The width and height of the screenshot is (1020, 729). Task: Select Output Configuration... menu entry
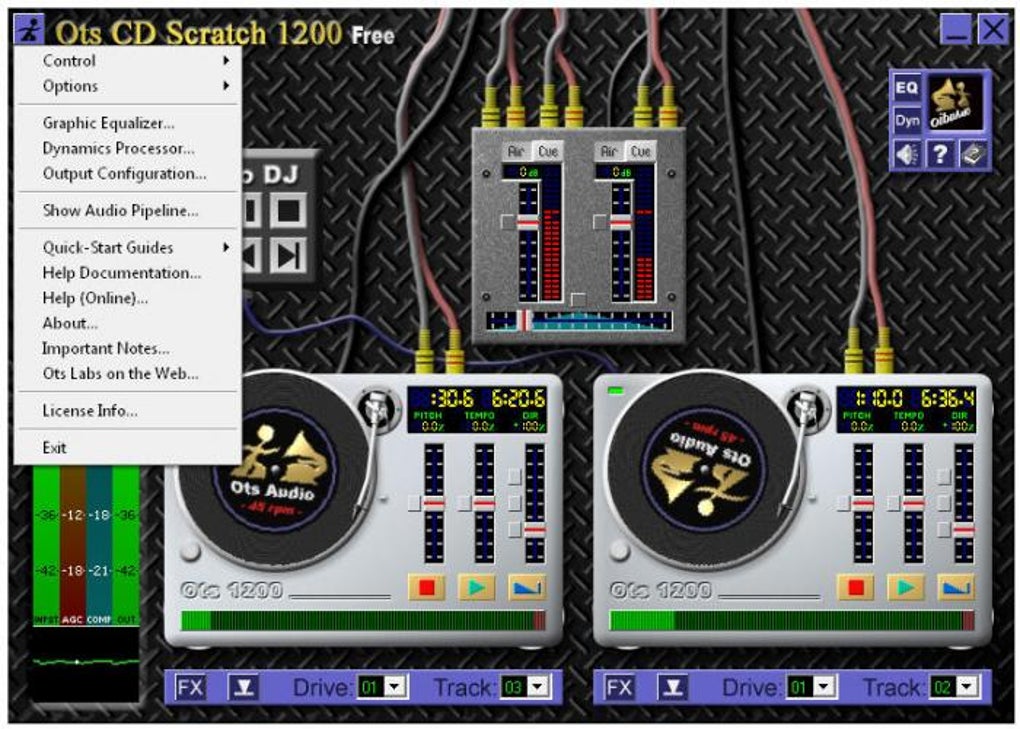click(128, 174)
